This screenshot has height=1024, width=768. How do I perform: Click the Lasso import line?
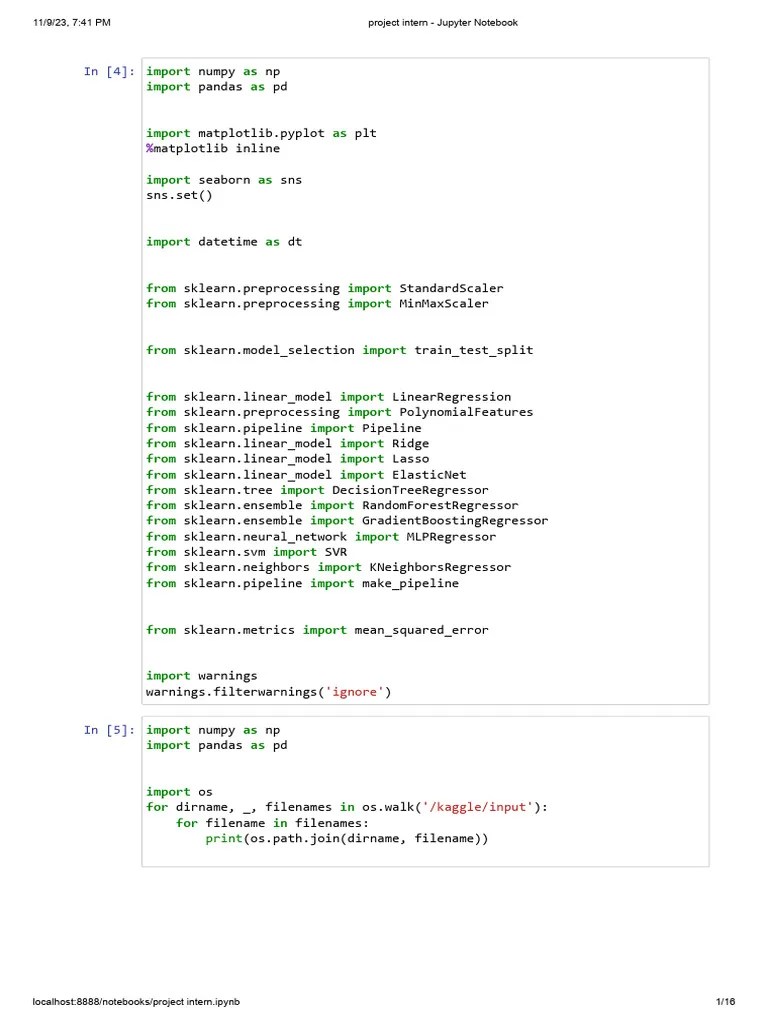[287, 459]
